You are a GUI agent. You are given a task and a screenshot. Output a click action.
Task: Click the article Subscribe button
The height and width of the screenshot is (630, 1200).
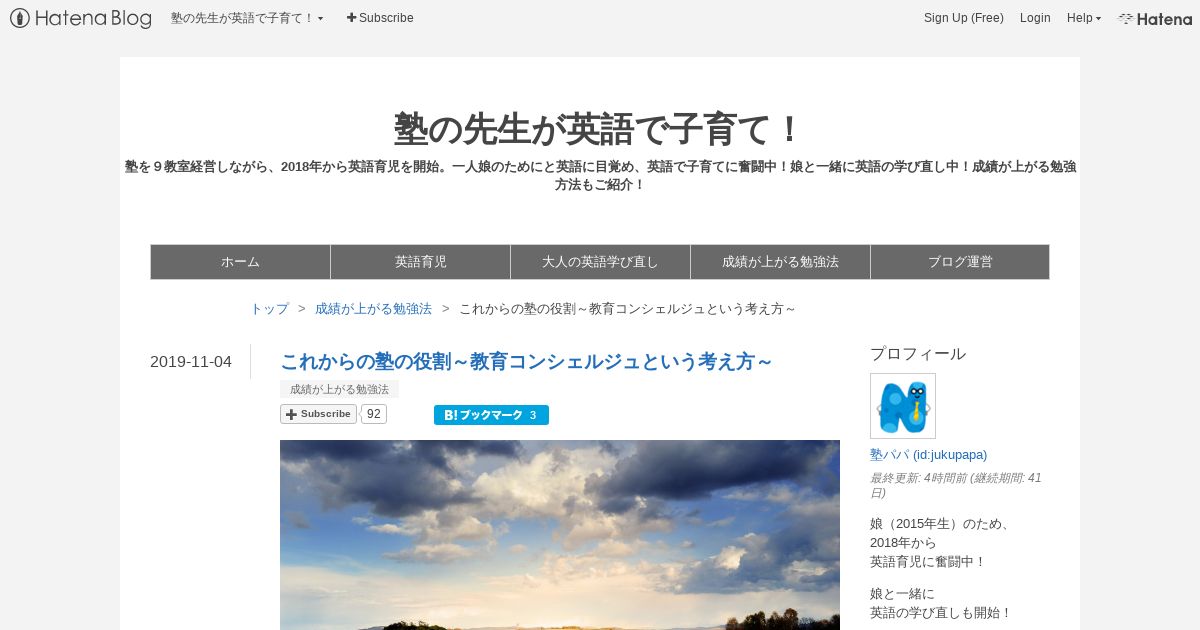tap(318, 414)
